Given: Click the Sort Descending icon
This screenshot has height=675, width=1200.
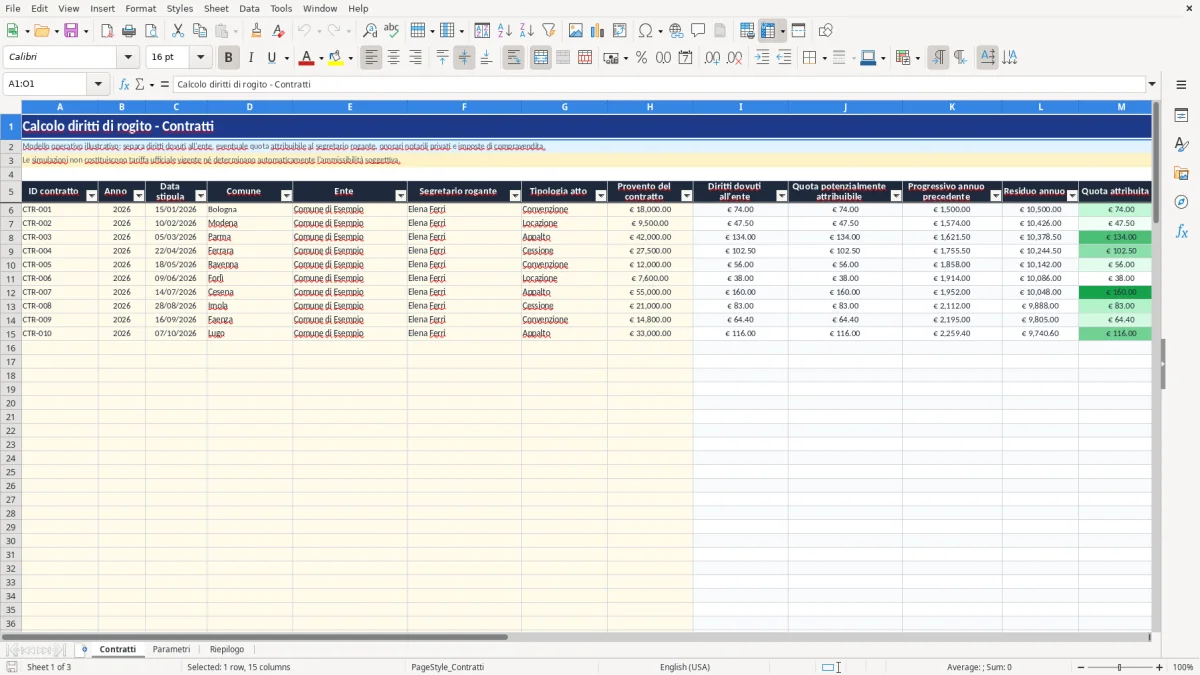Looking at the screenshot, I should [x=527, y=31].
